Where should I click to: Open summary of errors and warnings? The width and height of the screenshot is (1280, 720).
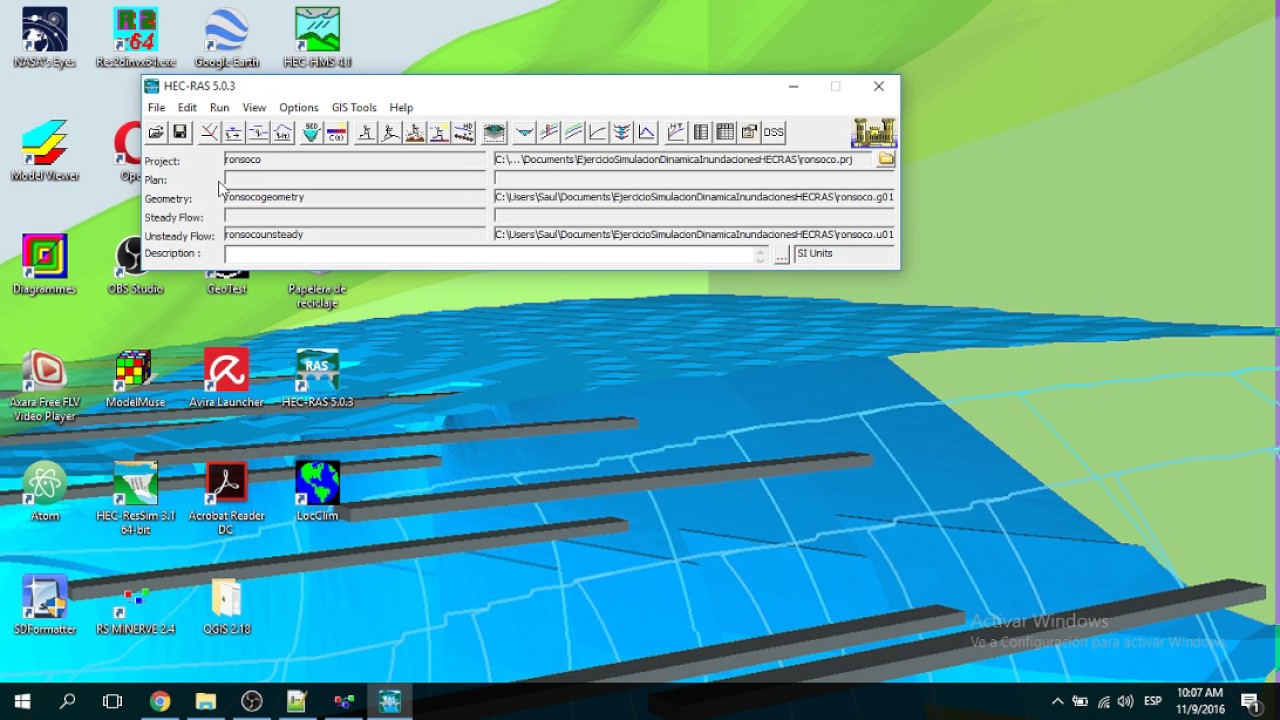click(750, 132)
